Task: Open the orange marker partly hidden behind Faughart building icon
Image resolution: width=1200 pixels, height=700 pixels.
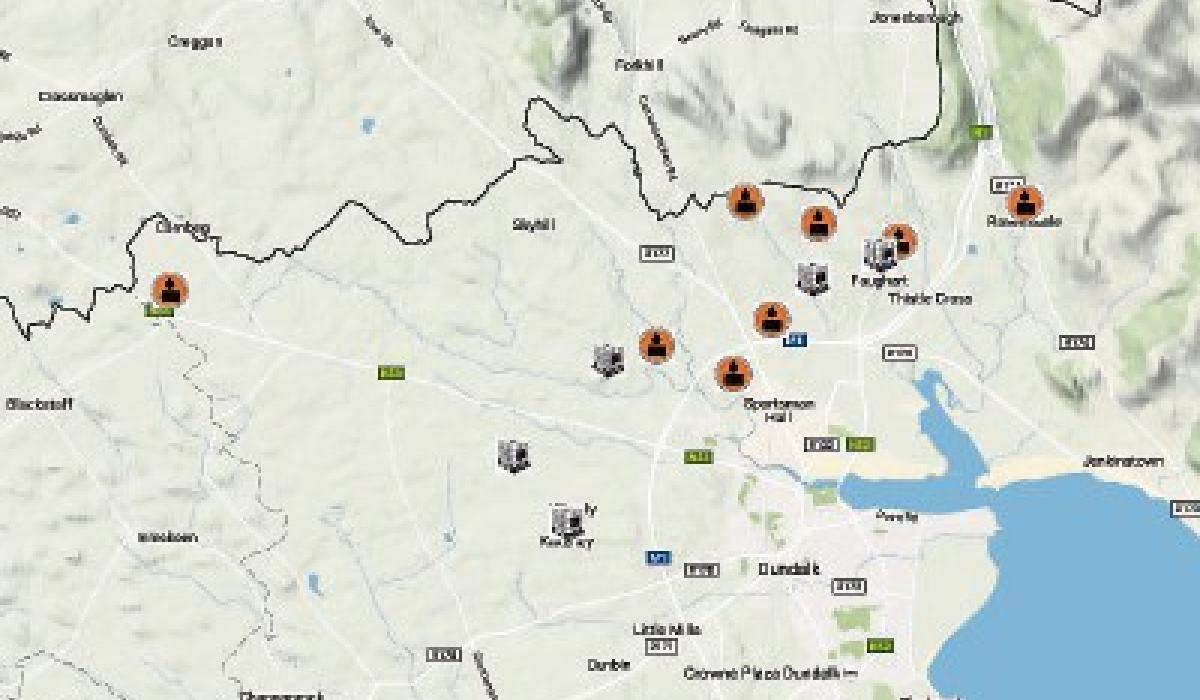Action: click(x=900, y=240)
